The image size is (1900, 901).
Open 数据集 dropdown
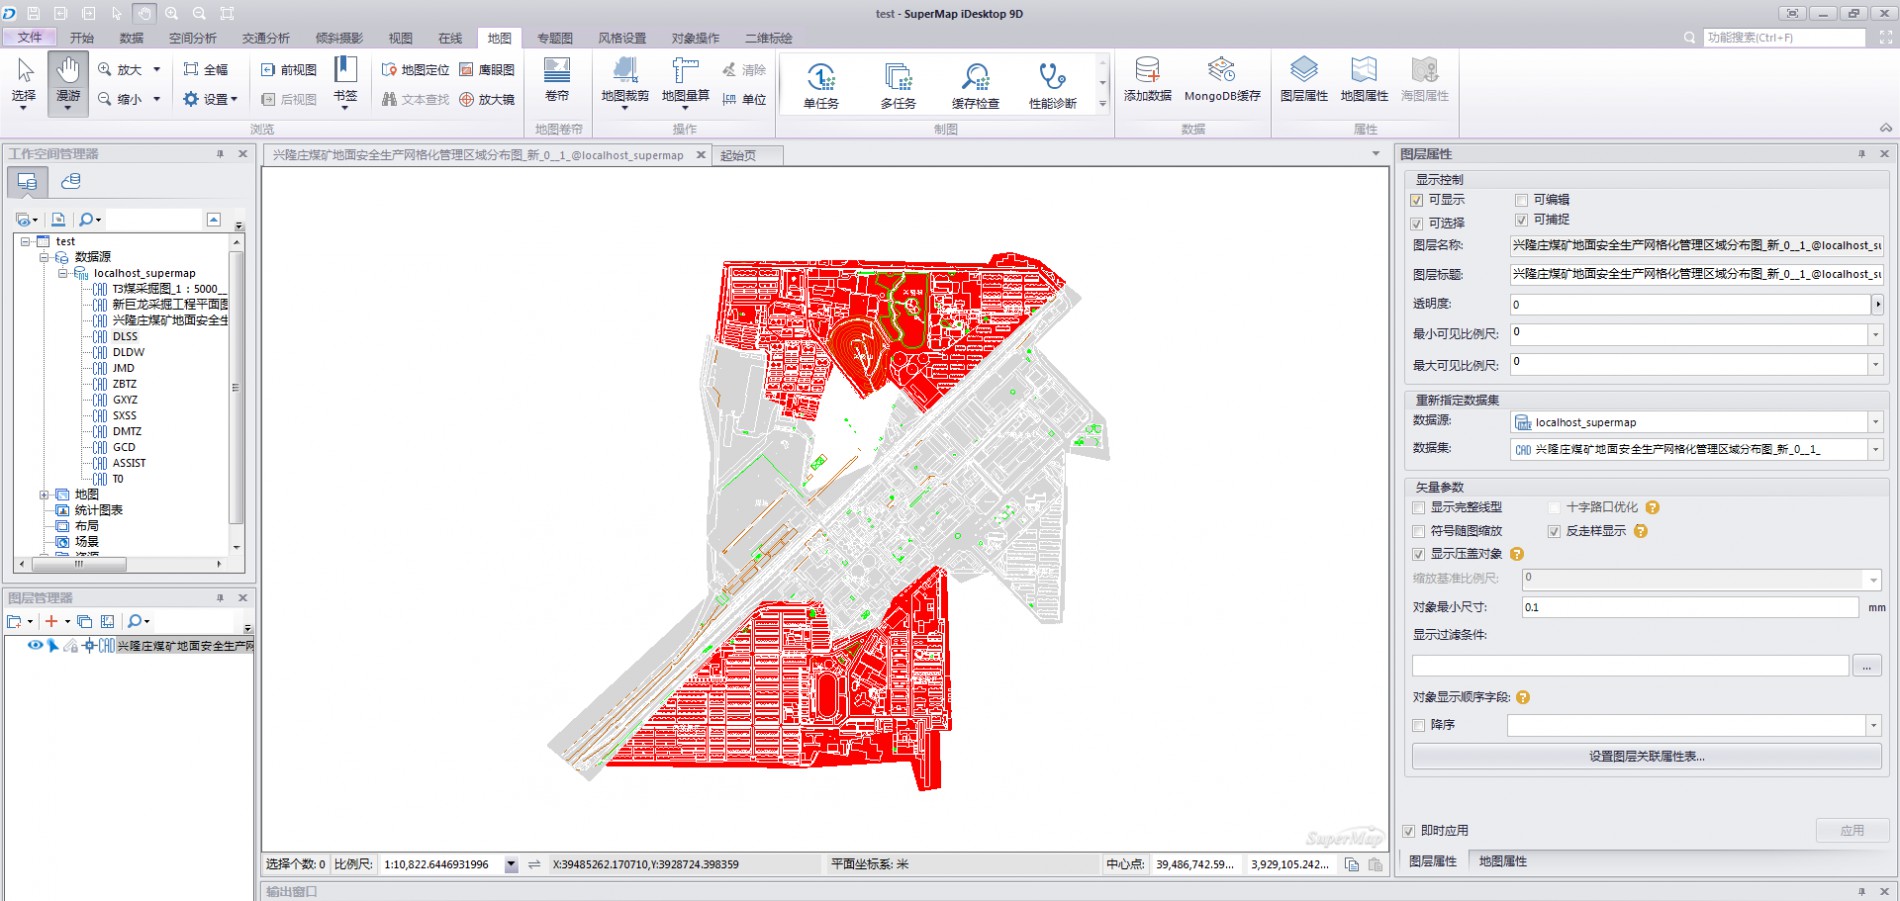click(x=1876, y=450)
